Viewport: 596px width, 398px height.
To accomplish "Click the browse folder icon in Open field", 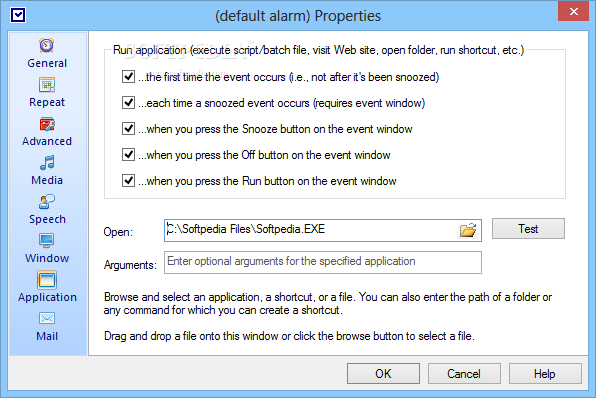I will click(x=468, y=230).
